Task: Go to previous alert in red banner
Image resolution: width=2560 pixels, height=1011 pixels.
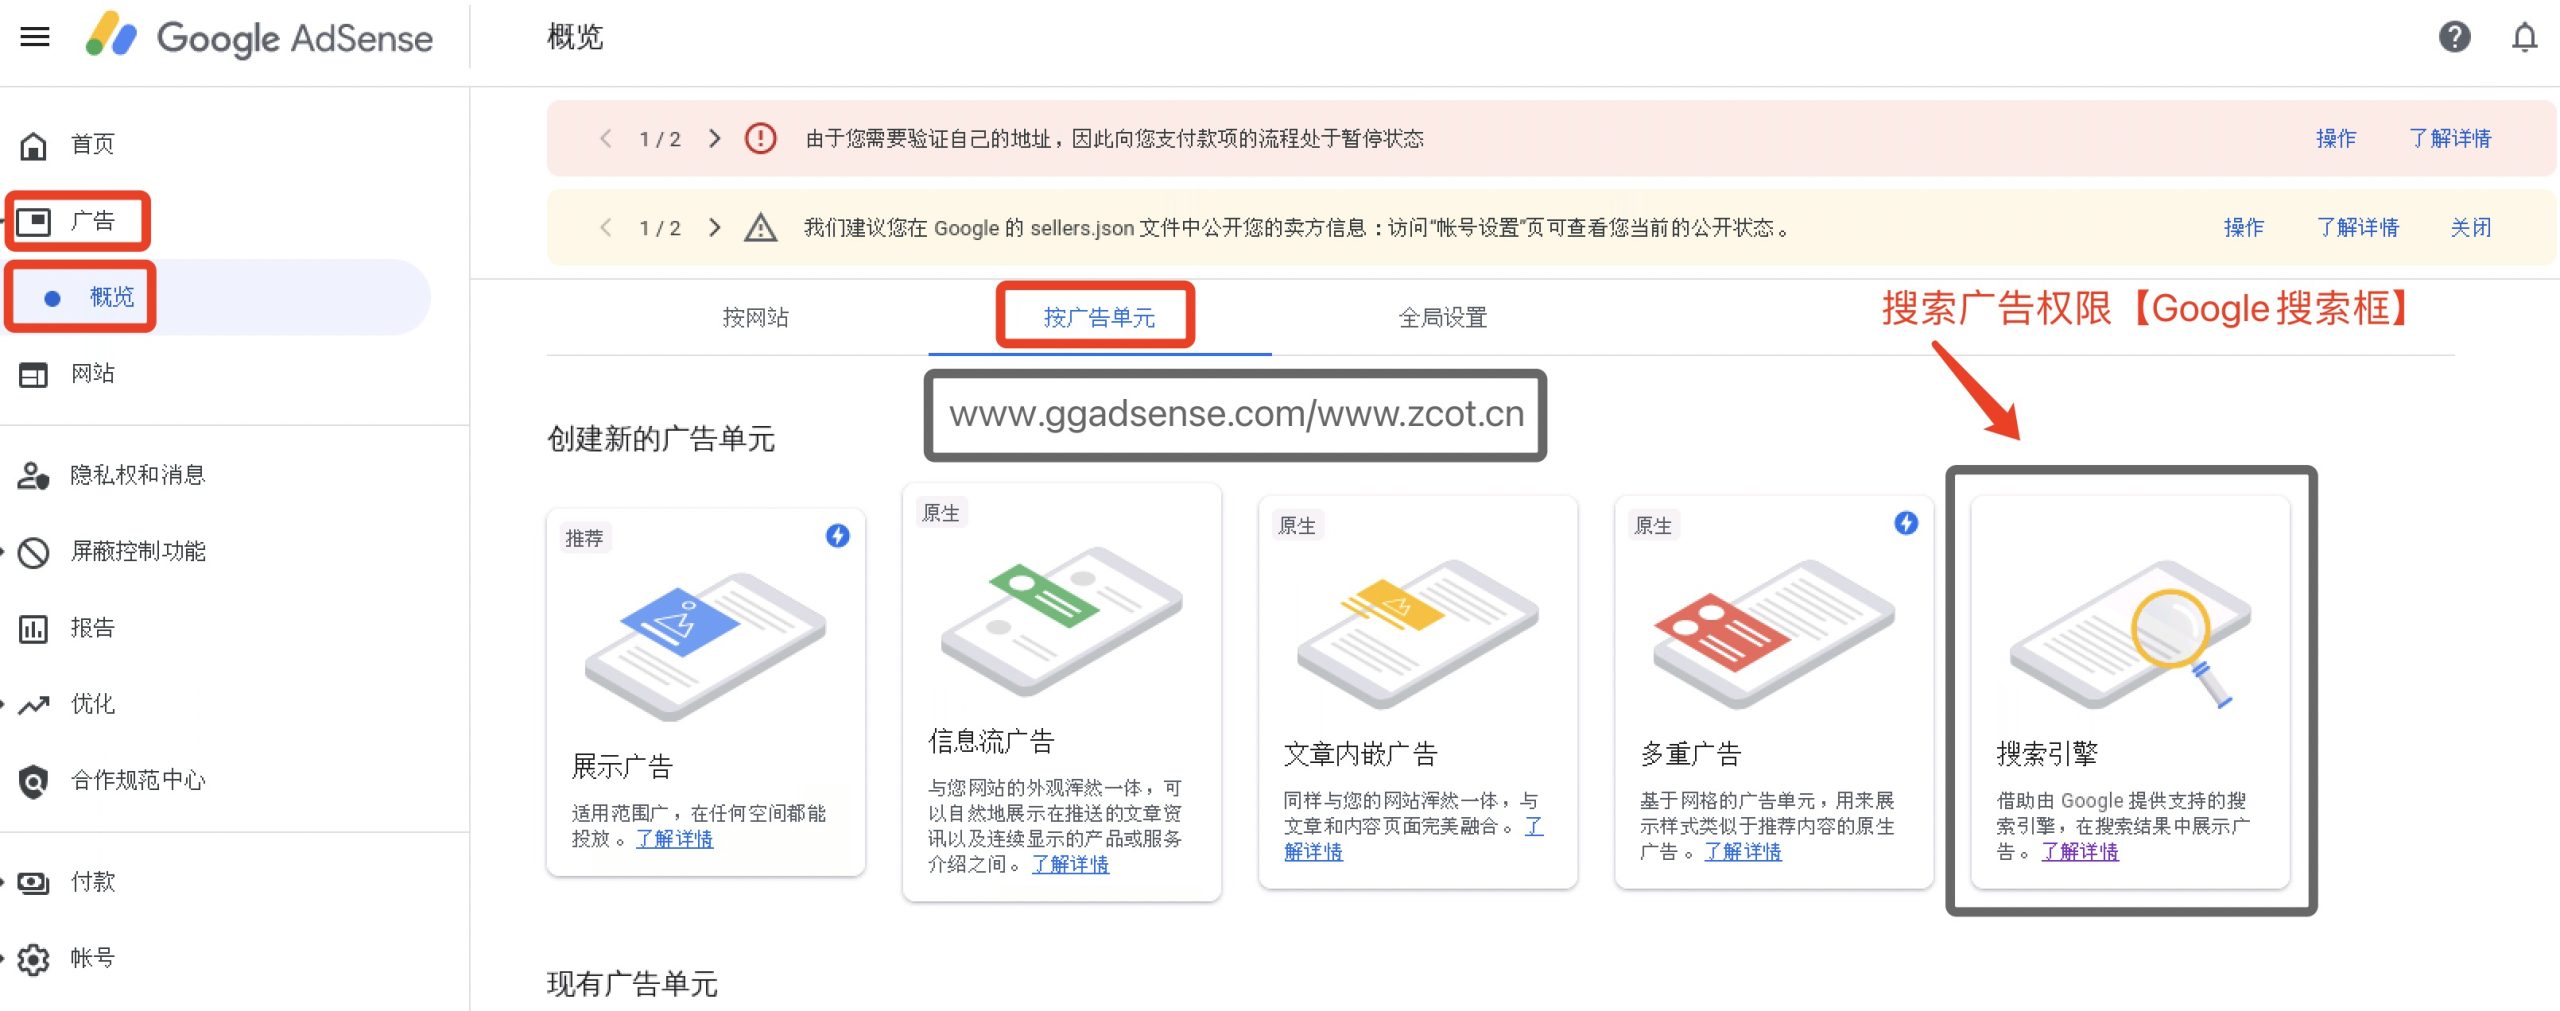Action: (x=606, y=138)
